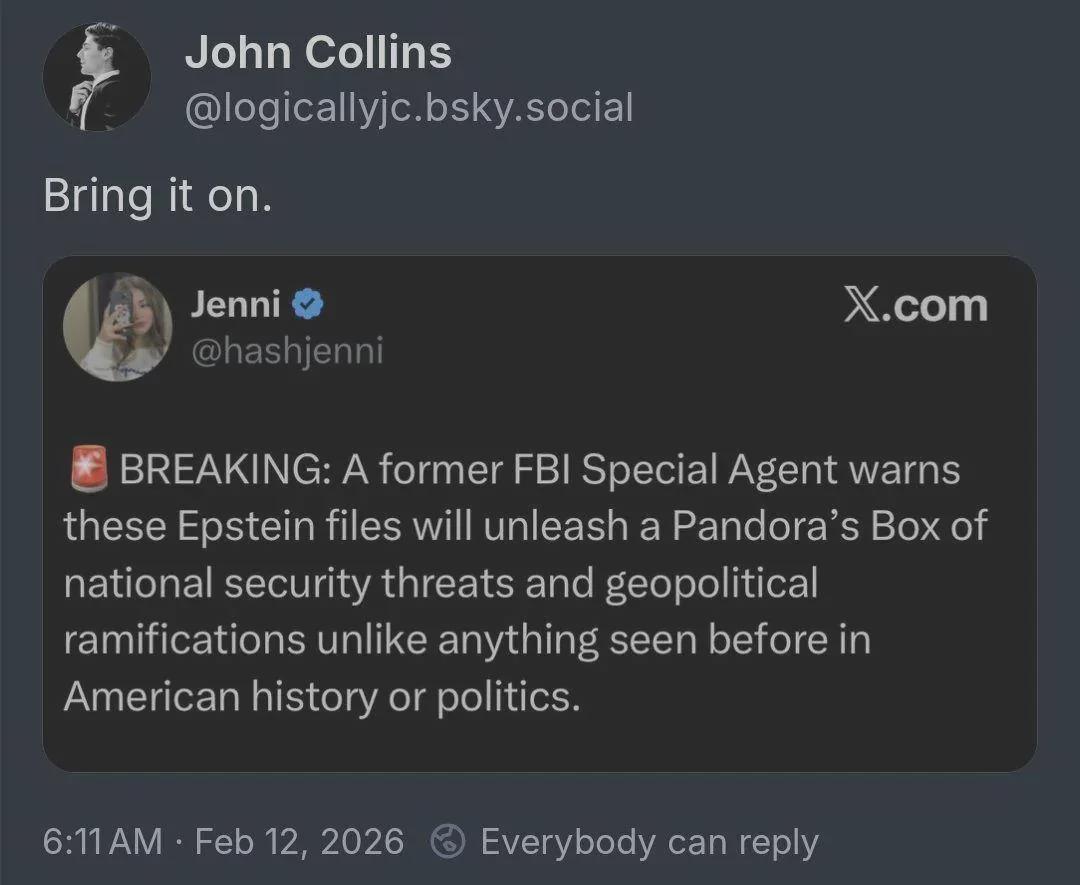Click the Jenni display name
This screenshot has height=885, width=1080.
click(x=235, y=304)
